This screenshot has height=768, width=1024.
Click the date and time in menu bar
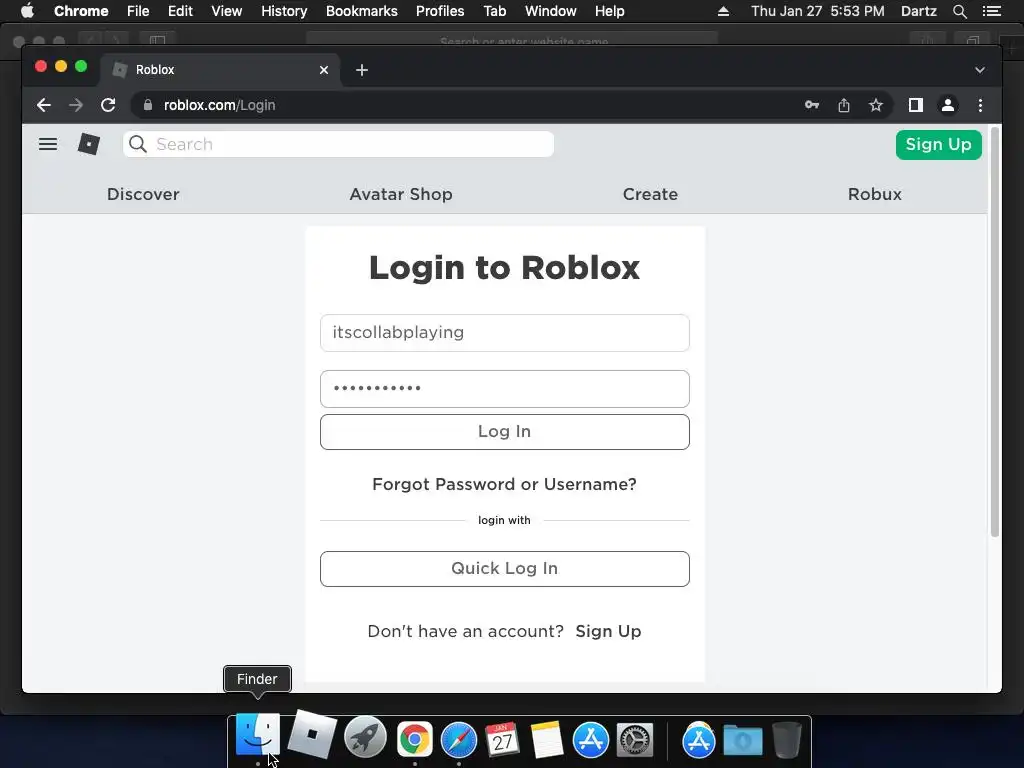click(818, 11)
